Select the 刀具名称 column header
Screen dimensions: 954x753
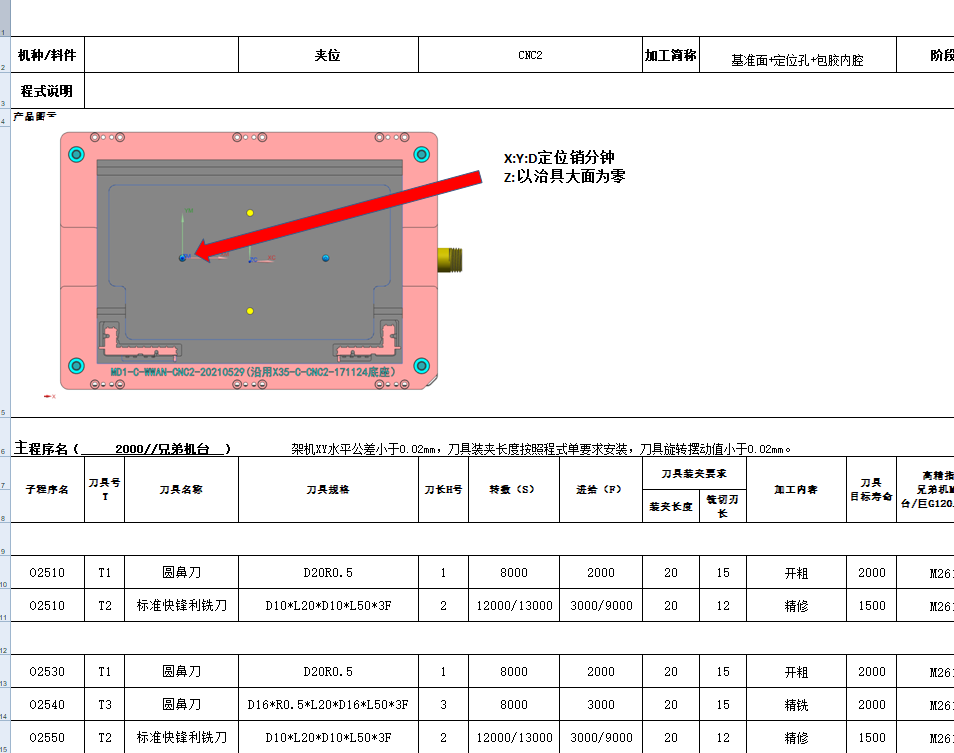coord(180,490)
